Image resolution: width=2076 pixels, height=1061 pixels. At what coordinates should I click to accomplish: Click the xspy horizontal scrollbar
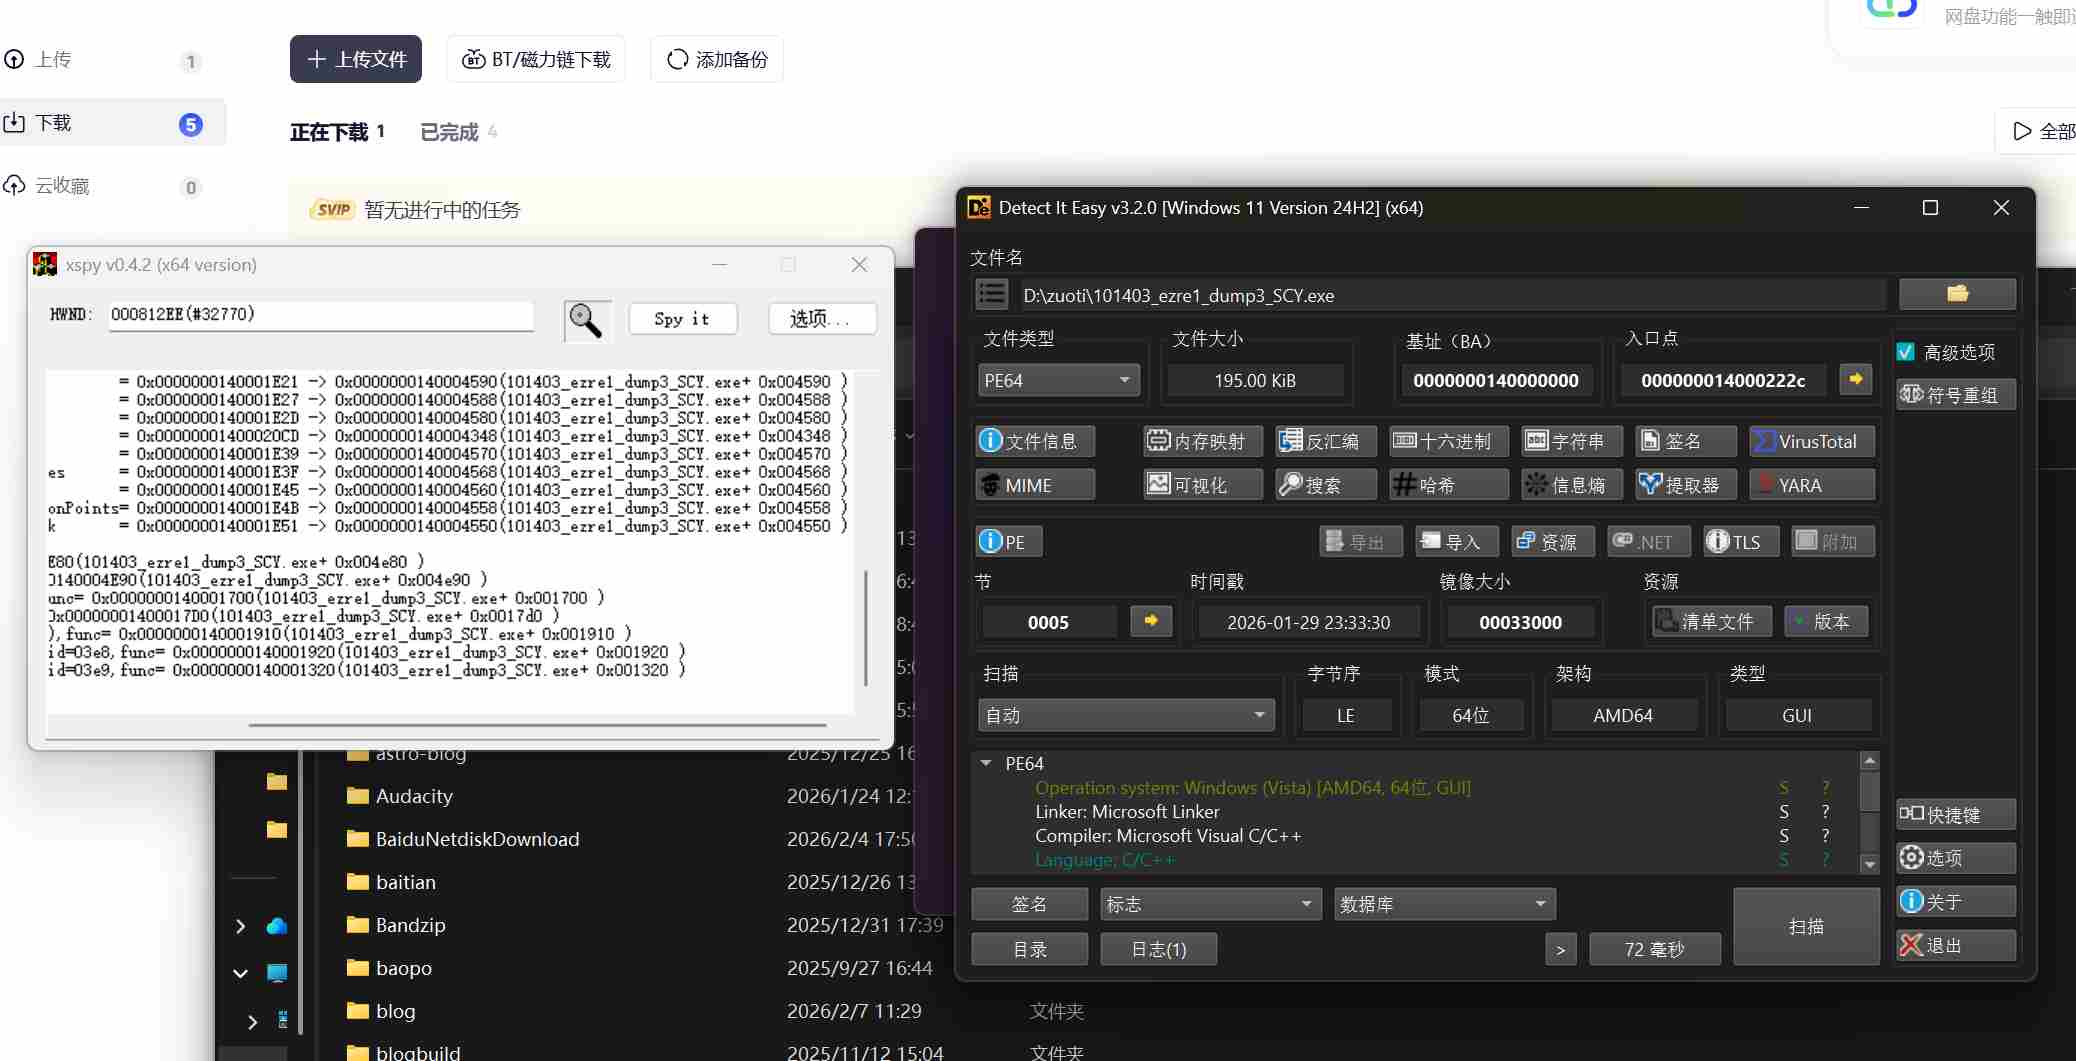(x=538, y=724)
